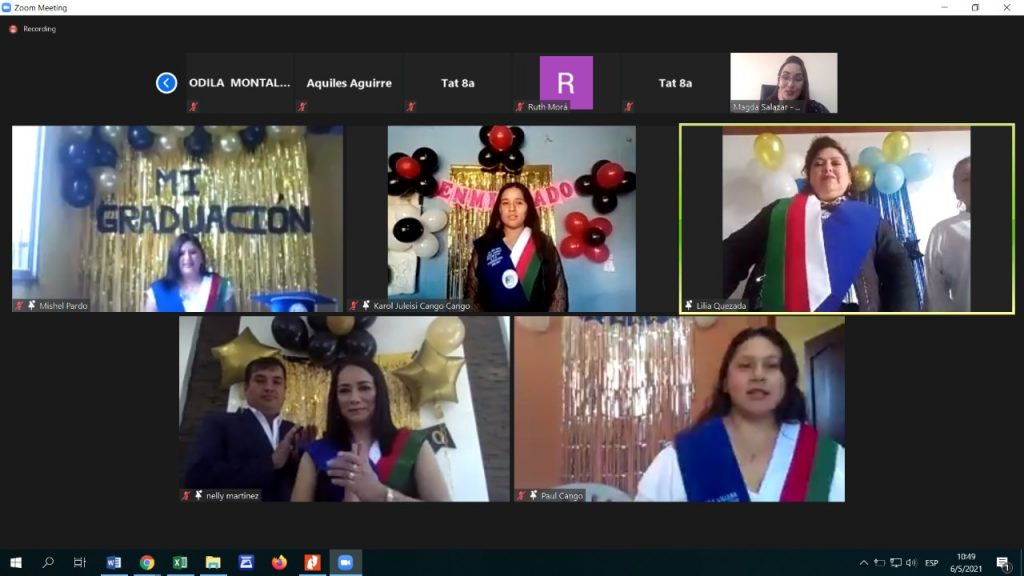Click the Recording indicator to pause recording
The image size is (1024, 576).
point(12,29)
